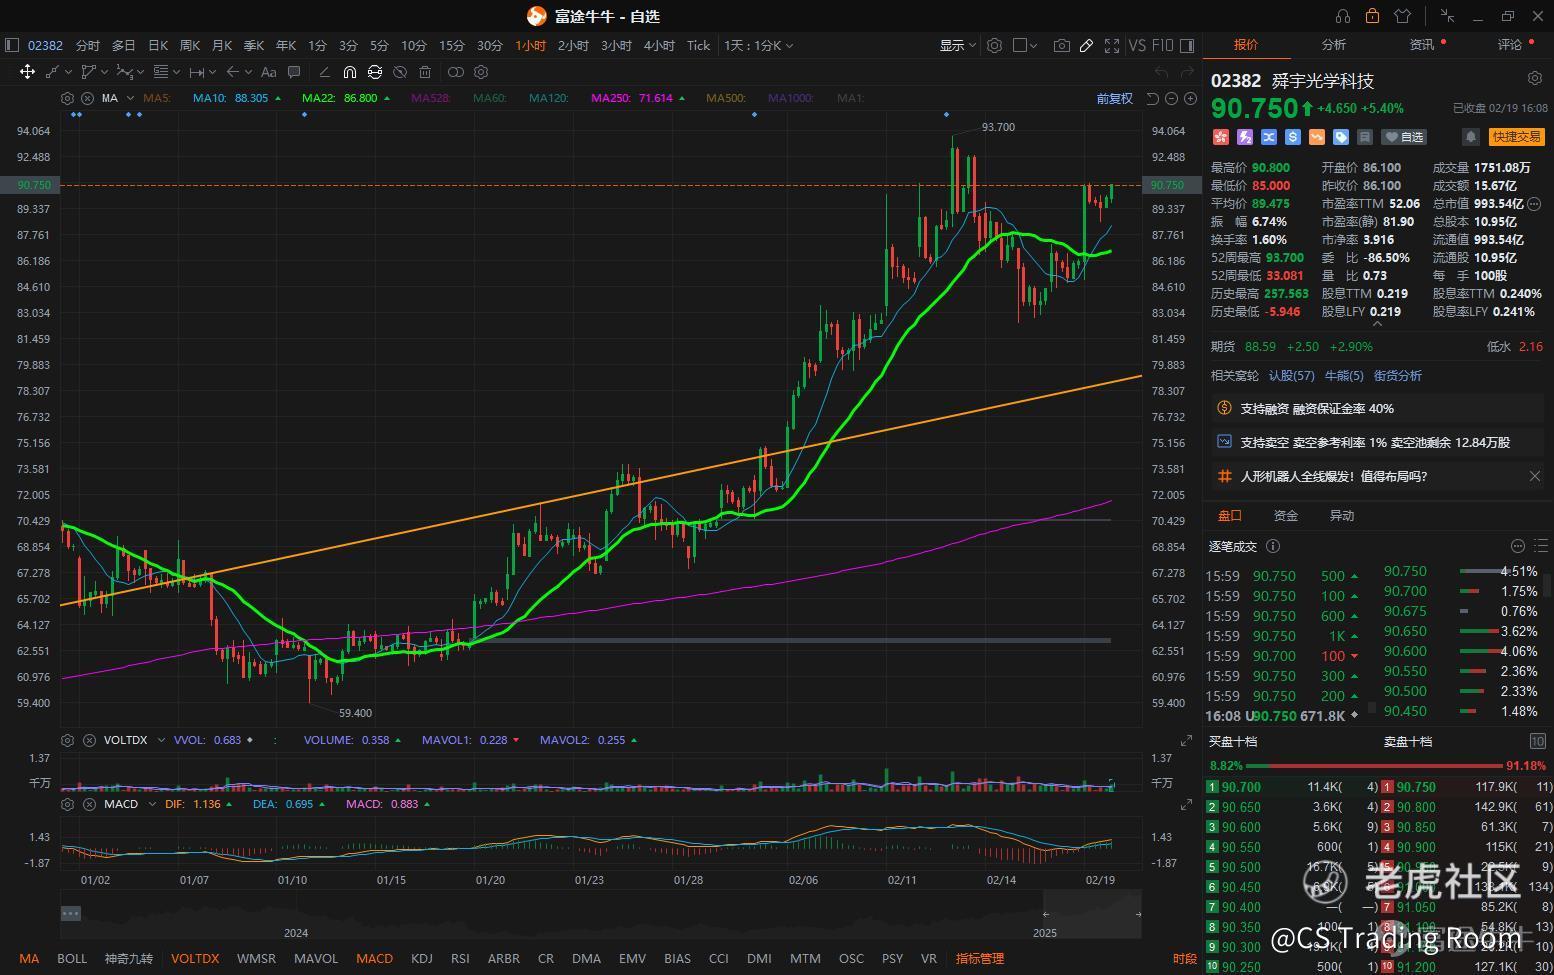Toggle the 自选 watchlist heart button
1554x975 pixels.
(1404, 137)
